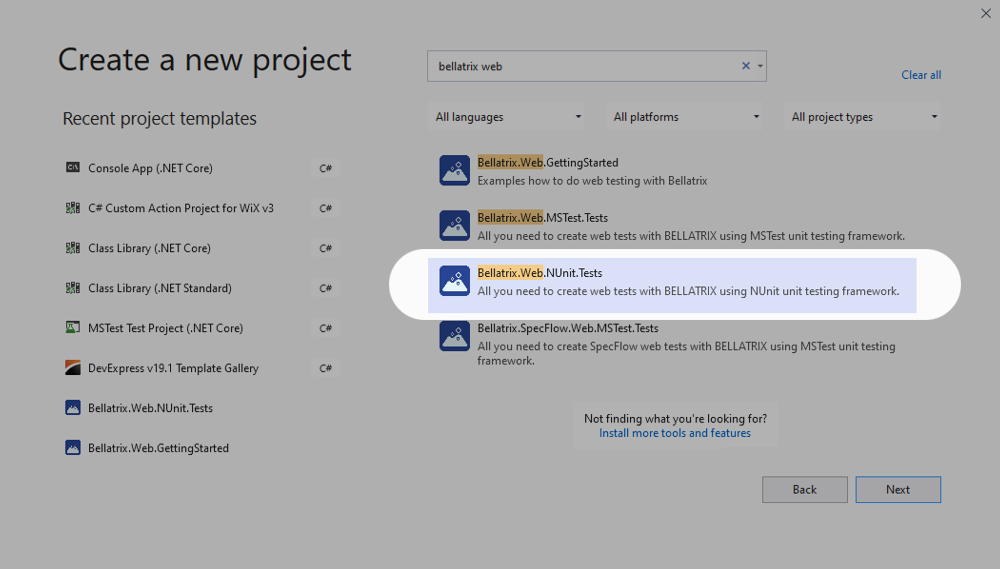
Task: Open the search history dropdown arrow
Action: 760,66
